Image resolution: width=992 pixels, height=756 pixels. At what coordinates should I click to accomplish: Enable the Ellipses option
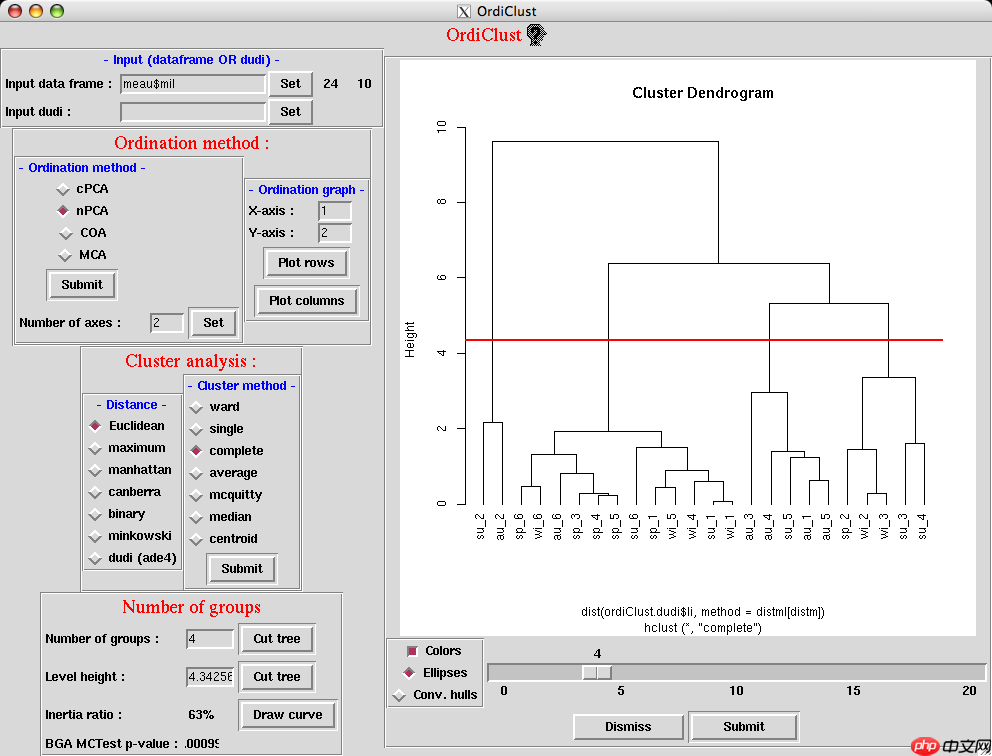pos(409,673)
